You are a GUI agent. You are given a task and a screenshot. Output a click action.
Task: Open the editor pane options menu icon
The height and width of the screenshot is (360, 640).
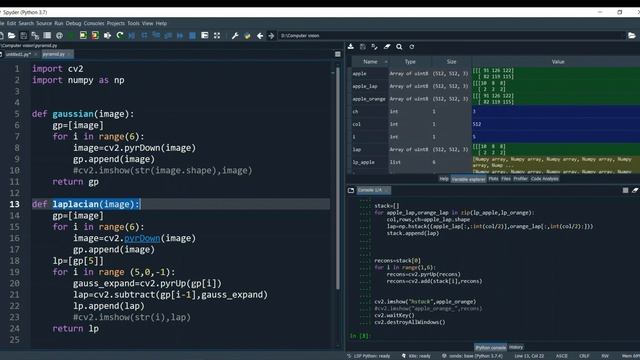coord(338,54)
